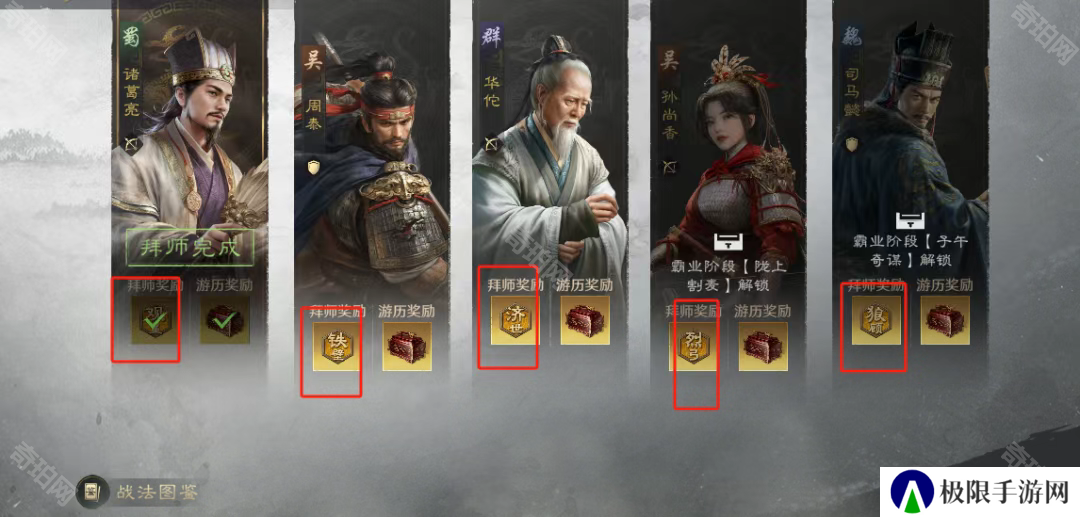Click the 济世 reward icon under 华佗
The image size is (1080, 517).
pos(514,320)
